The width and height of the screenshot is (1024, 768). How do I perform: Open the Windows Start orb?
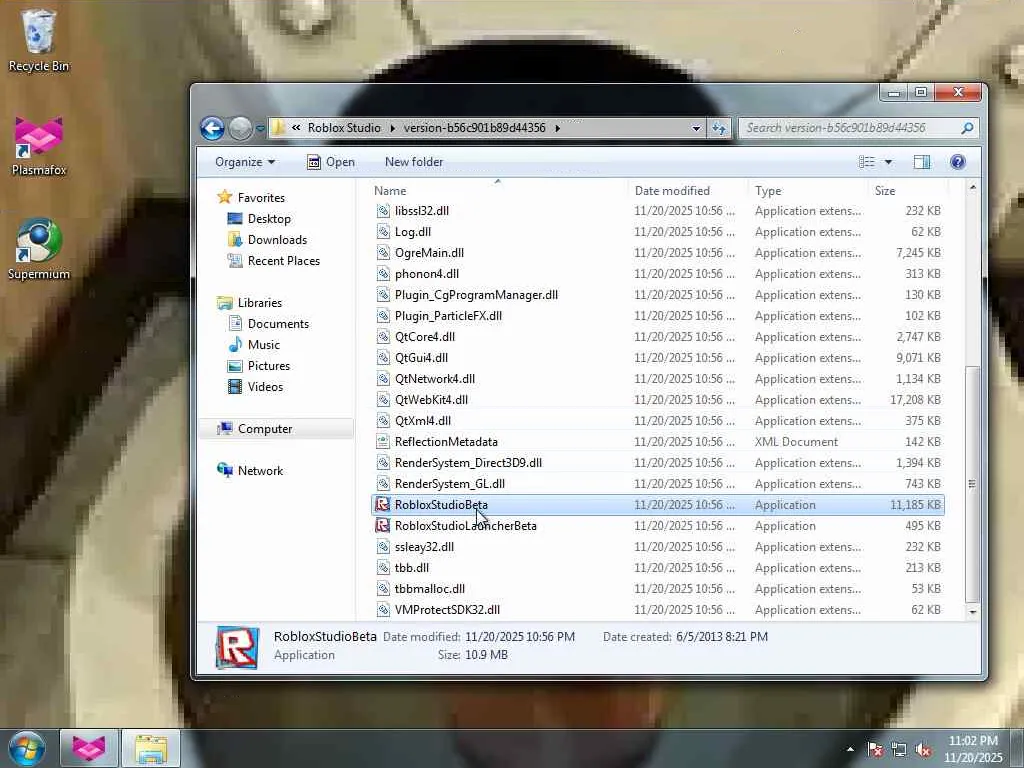click(x=26, y=749)
